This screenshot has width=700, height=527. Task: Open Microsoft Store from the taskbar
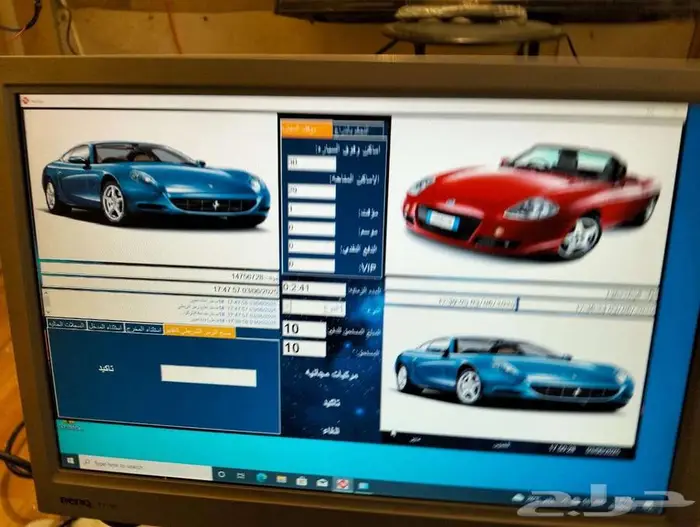pyautogui.click(x=302, y=481)
